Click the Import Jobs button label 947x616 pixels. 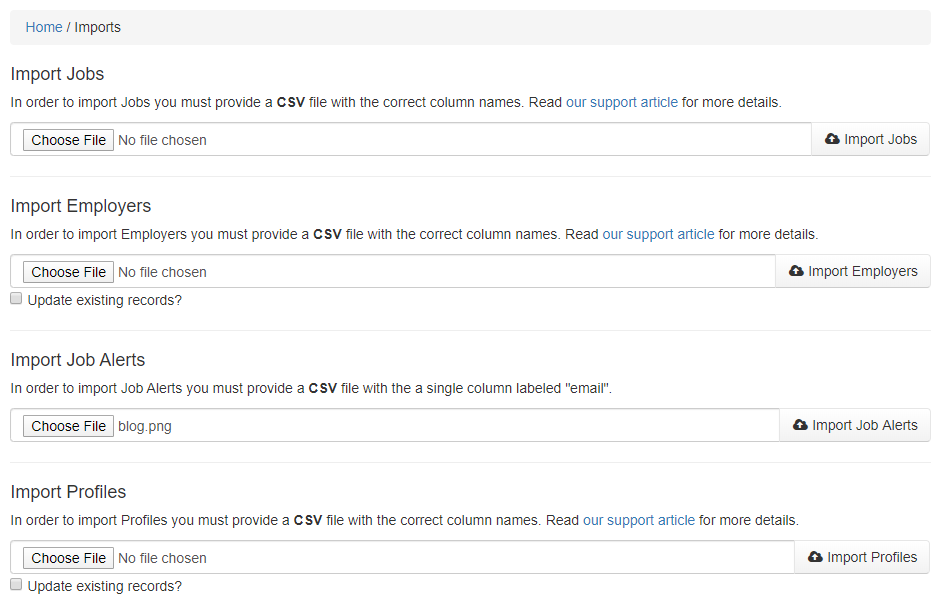[x=880, y=140]
